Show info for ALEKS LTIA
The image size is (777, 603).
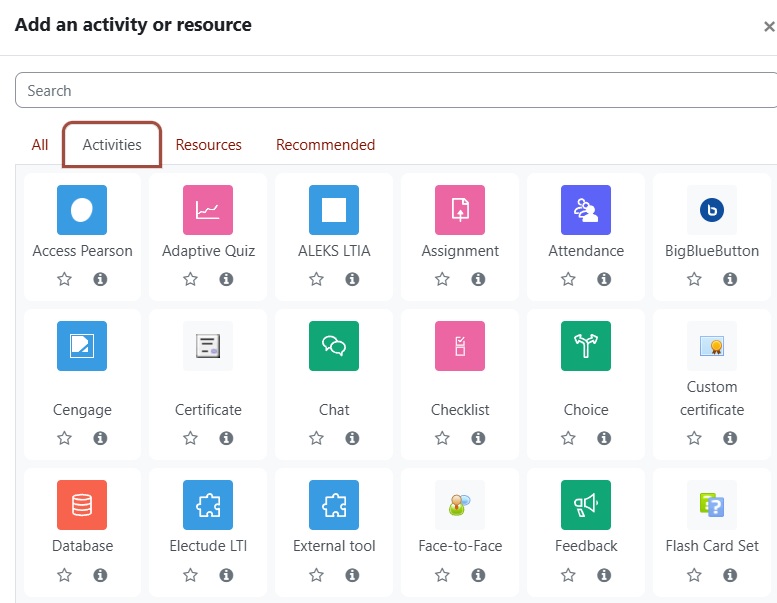pos(352,279)
